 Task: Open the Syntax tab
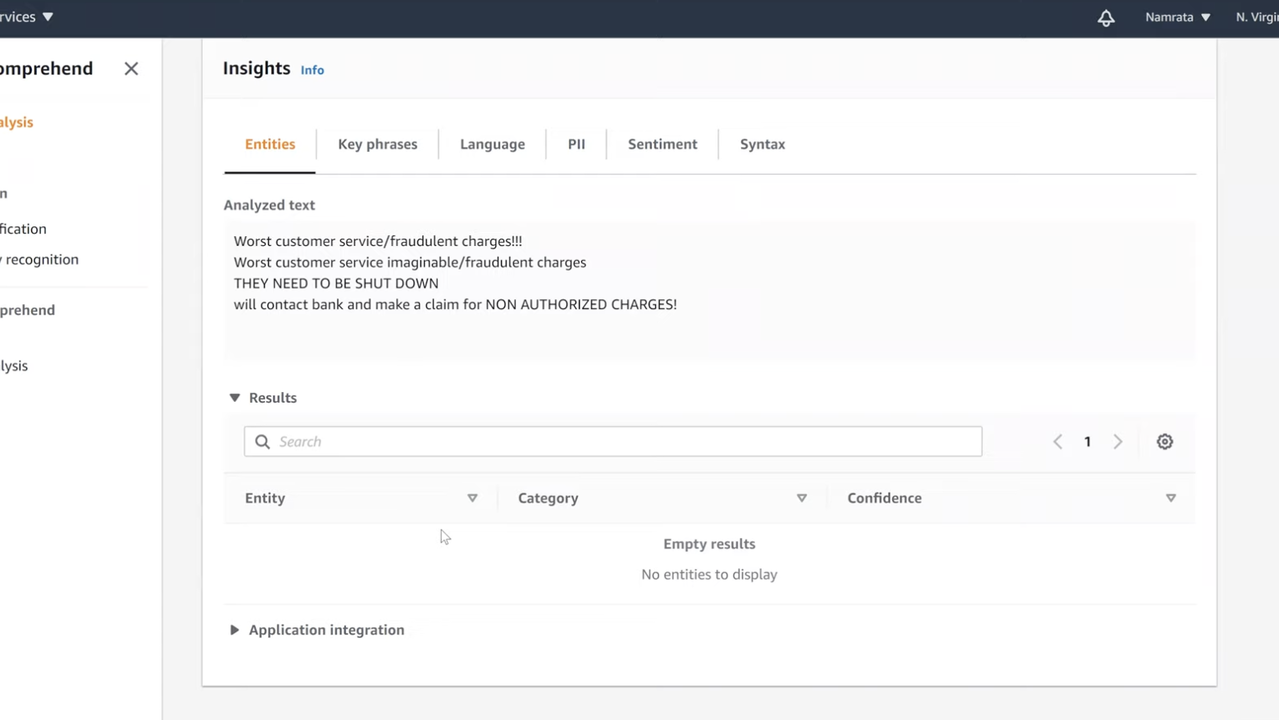click(x=762, y=144)
